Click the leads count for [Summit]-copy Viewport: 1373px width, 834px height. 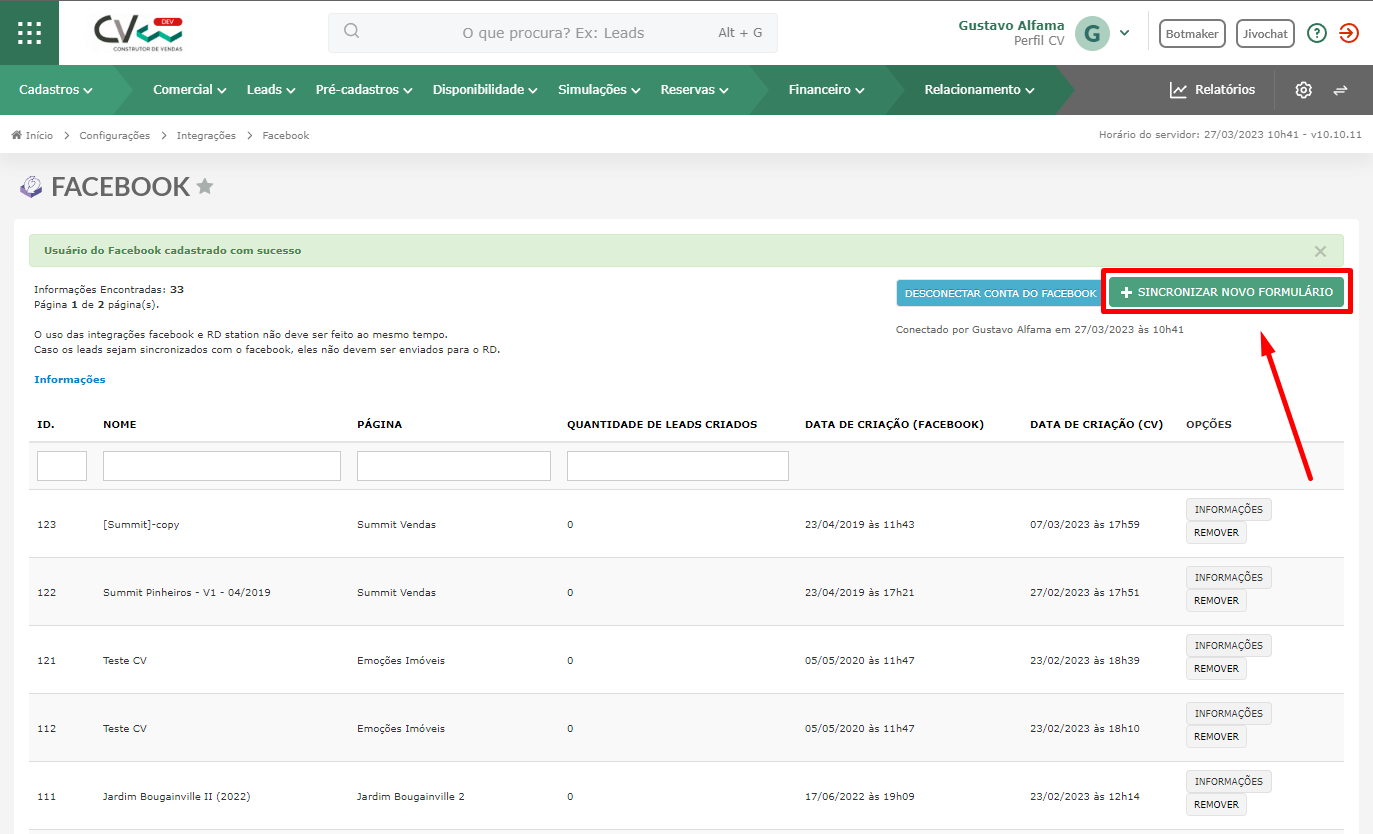(x=570, y=525)
